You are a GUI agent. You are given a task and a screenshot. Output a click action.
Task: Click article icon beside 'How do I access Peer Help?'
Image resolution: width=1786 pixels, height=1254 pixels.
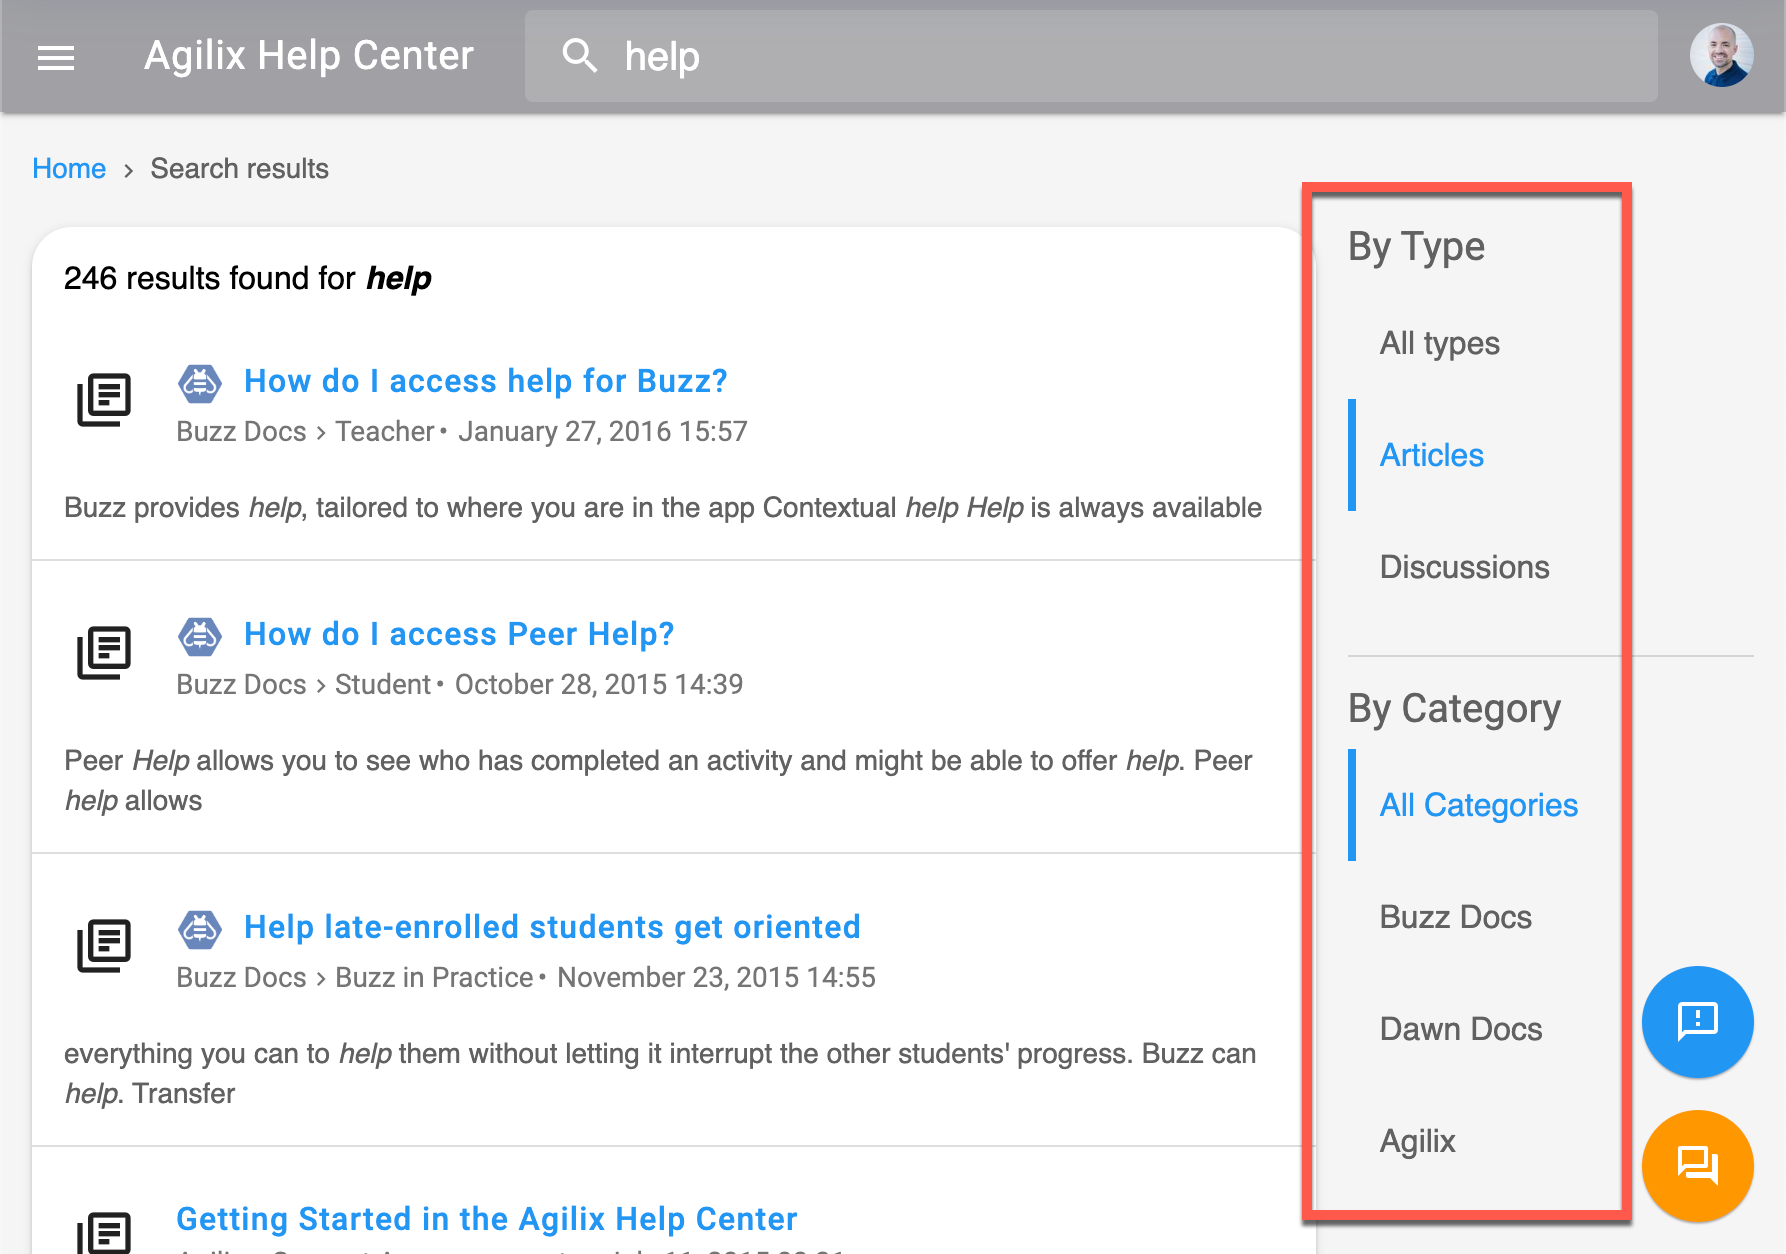point(104,652)
